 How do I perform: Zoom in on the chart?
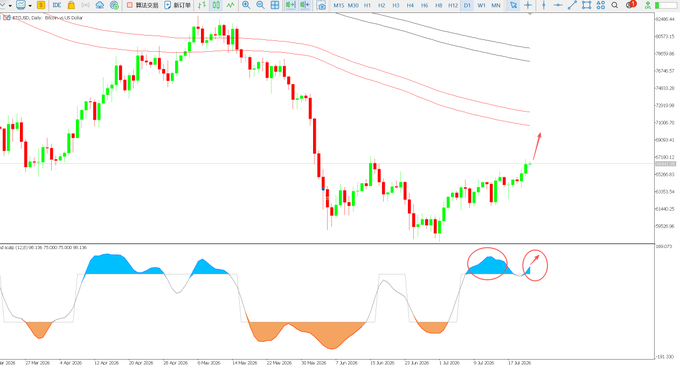click(246, 5)
